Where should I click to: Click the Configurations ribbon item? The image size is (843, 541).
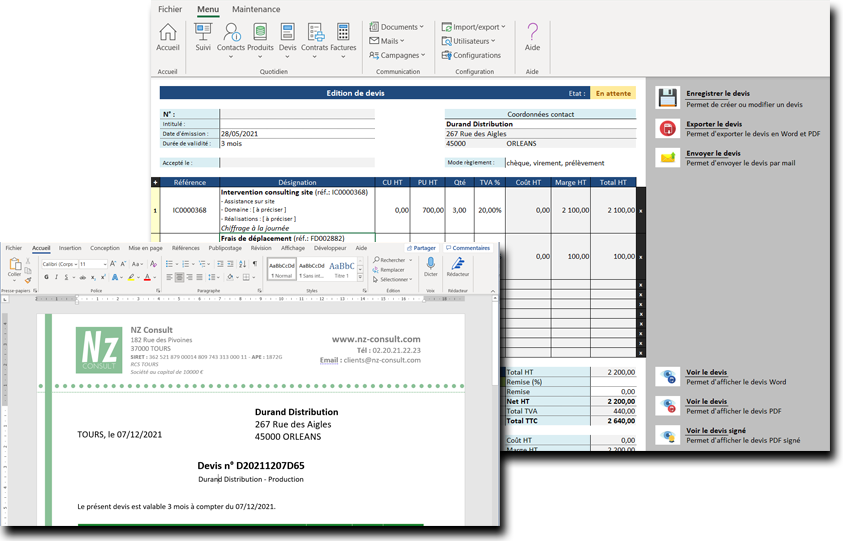471,55
